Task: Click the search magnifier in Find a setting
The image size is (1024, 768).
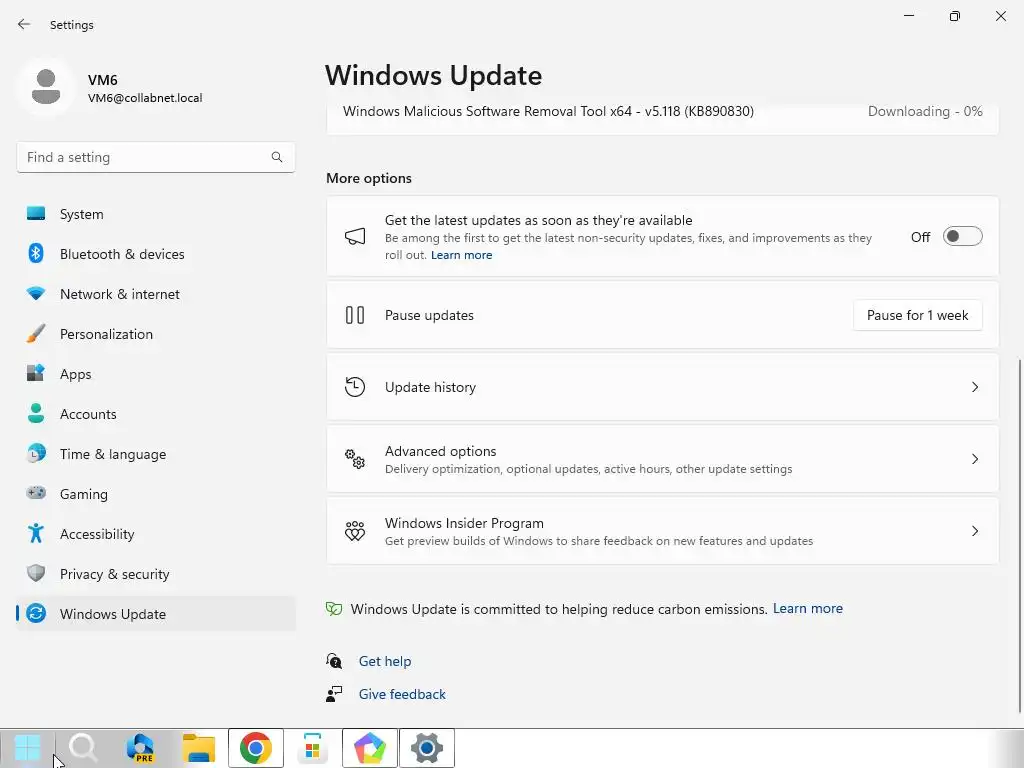Action: [277, 157]
